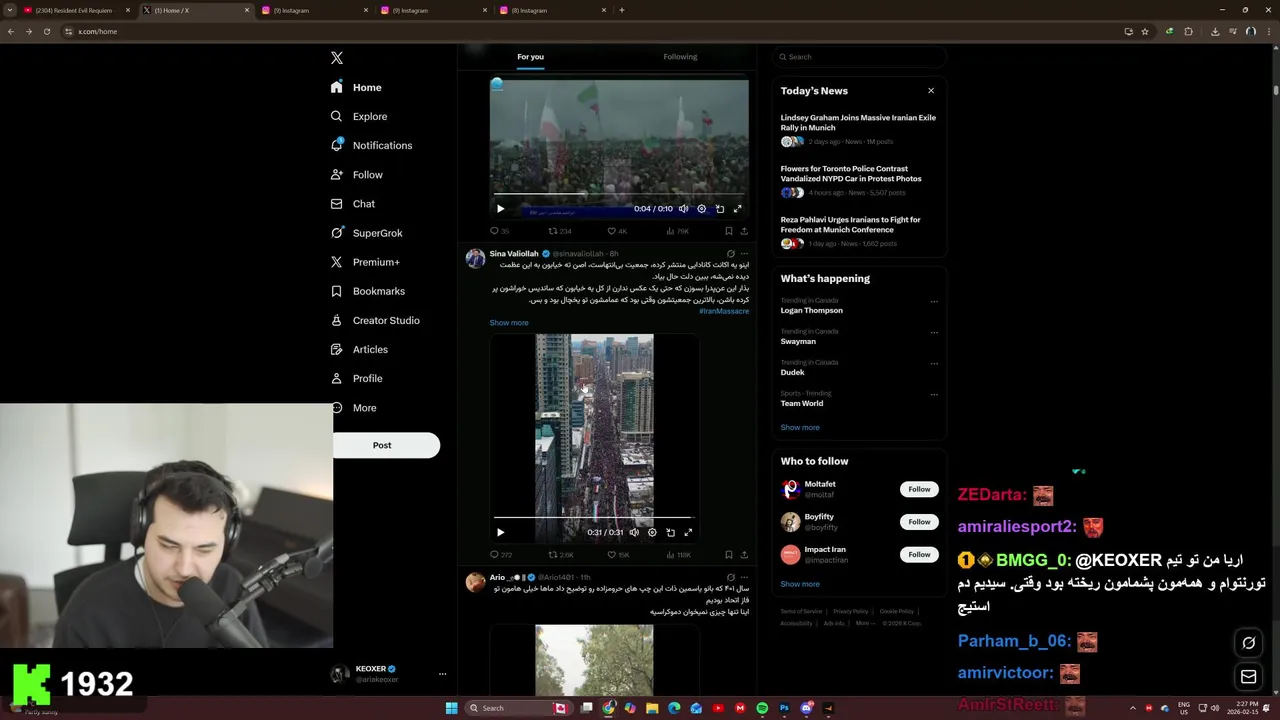
Task: Reload the x.com page
Action: [x=46, y=31]
